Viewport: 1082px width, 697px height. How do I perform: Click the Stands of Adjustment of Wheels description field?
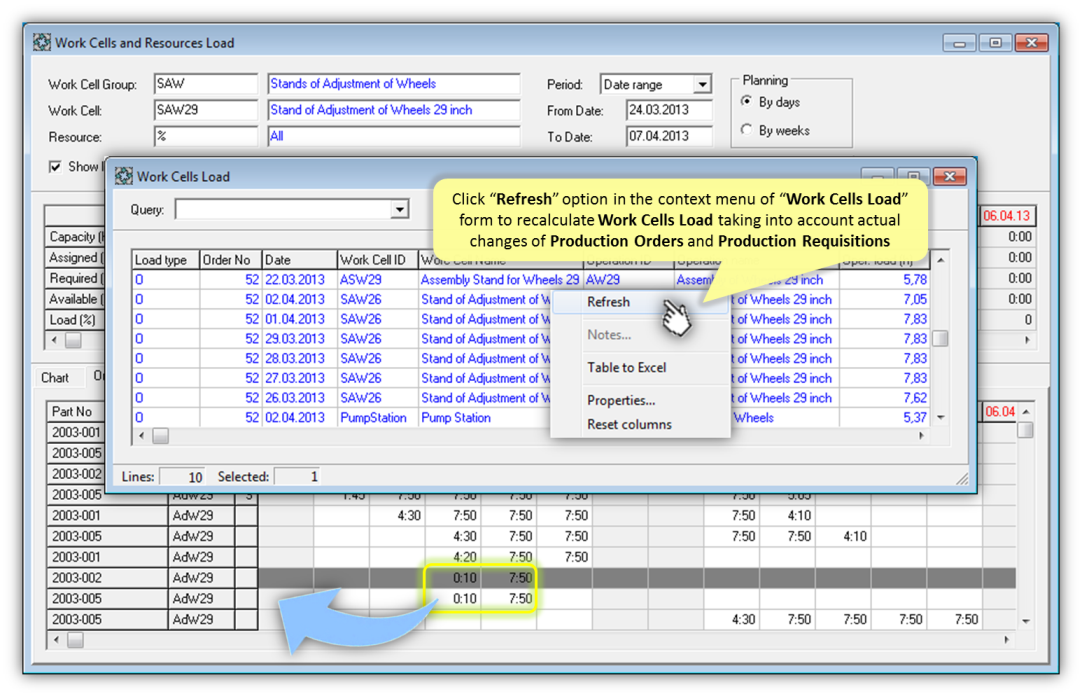pos(393,84)
